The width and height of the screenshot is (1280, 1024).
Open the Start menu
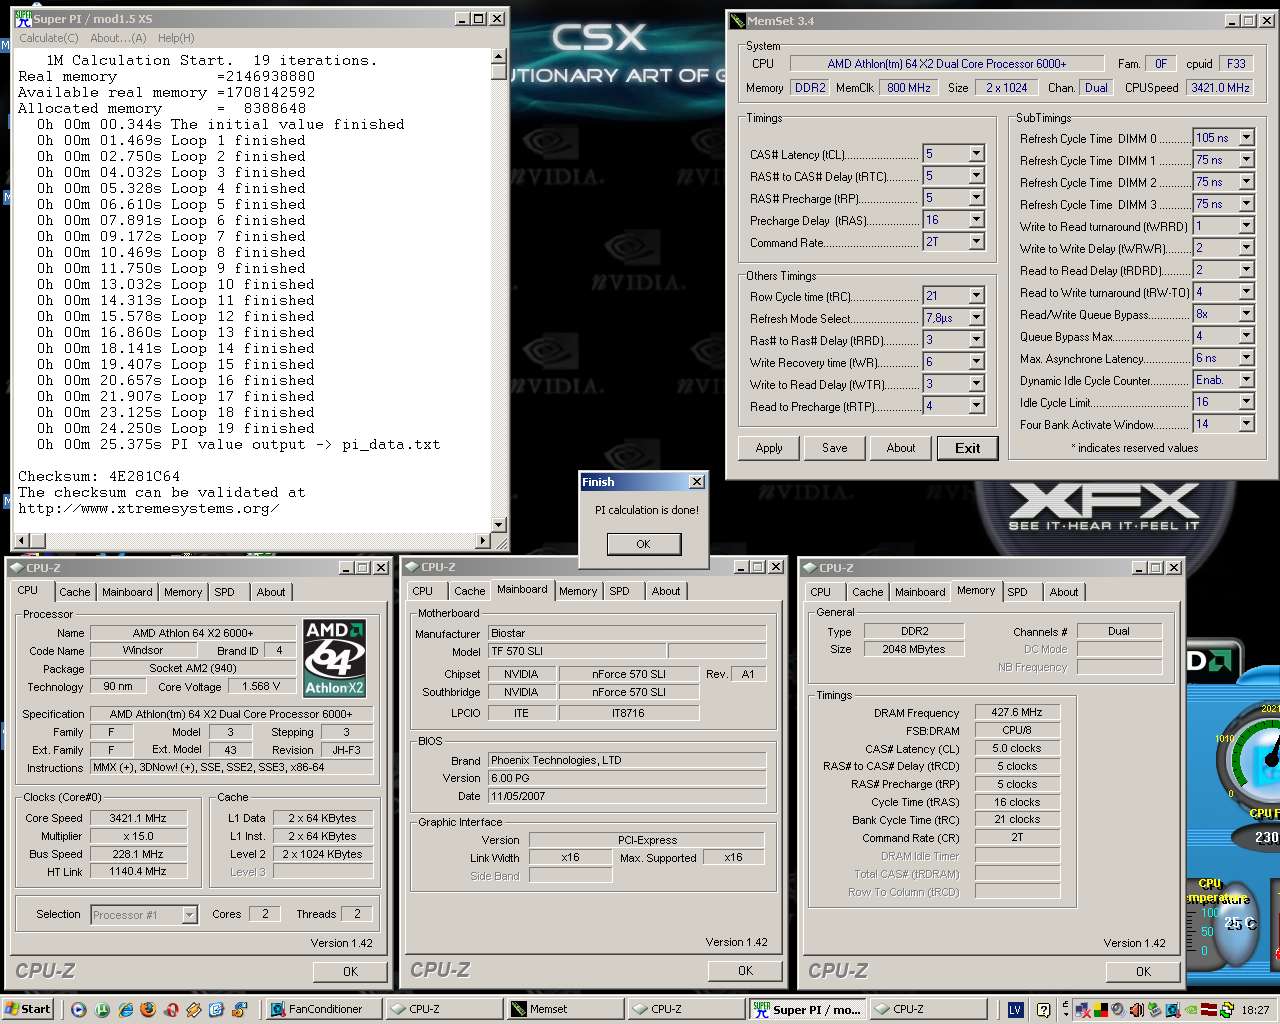coord(28,1009)
